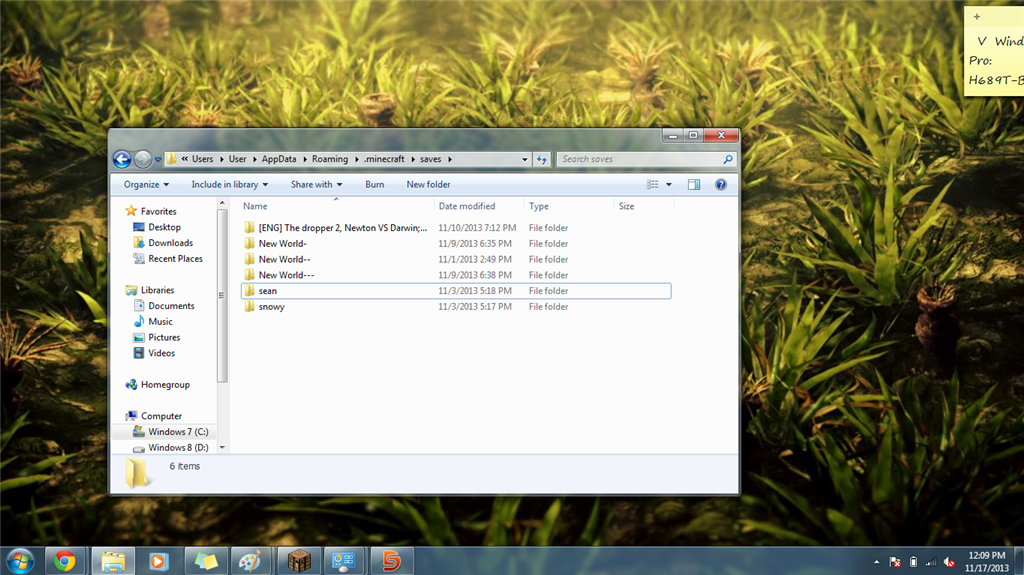This screenshot has height=575, width=1024.
Task: Open Paint from the taskbar
Action: [x=249, y=561]
